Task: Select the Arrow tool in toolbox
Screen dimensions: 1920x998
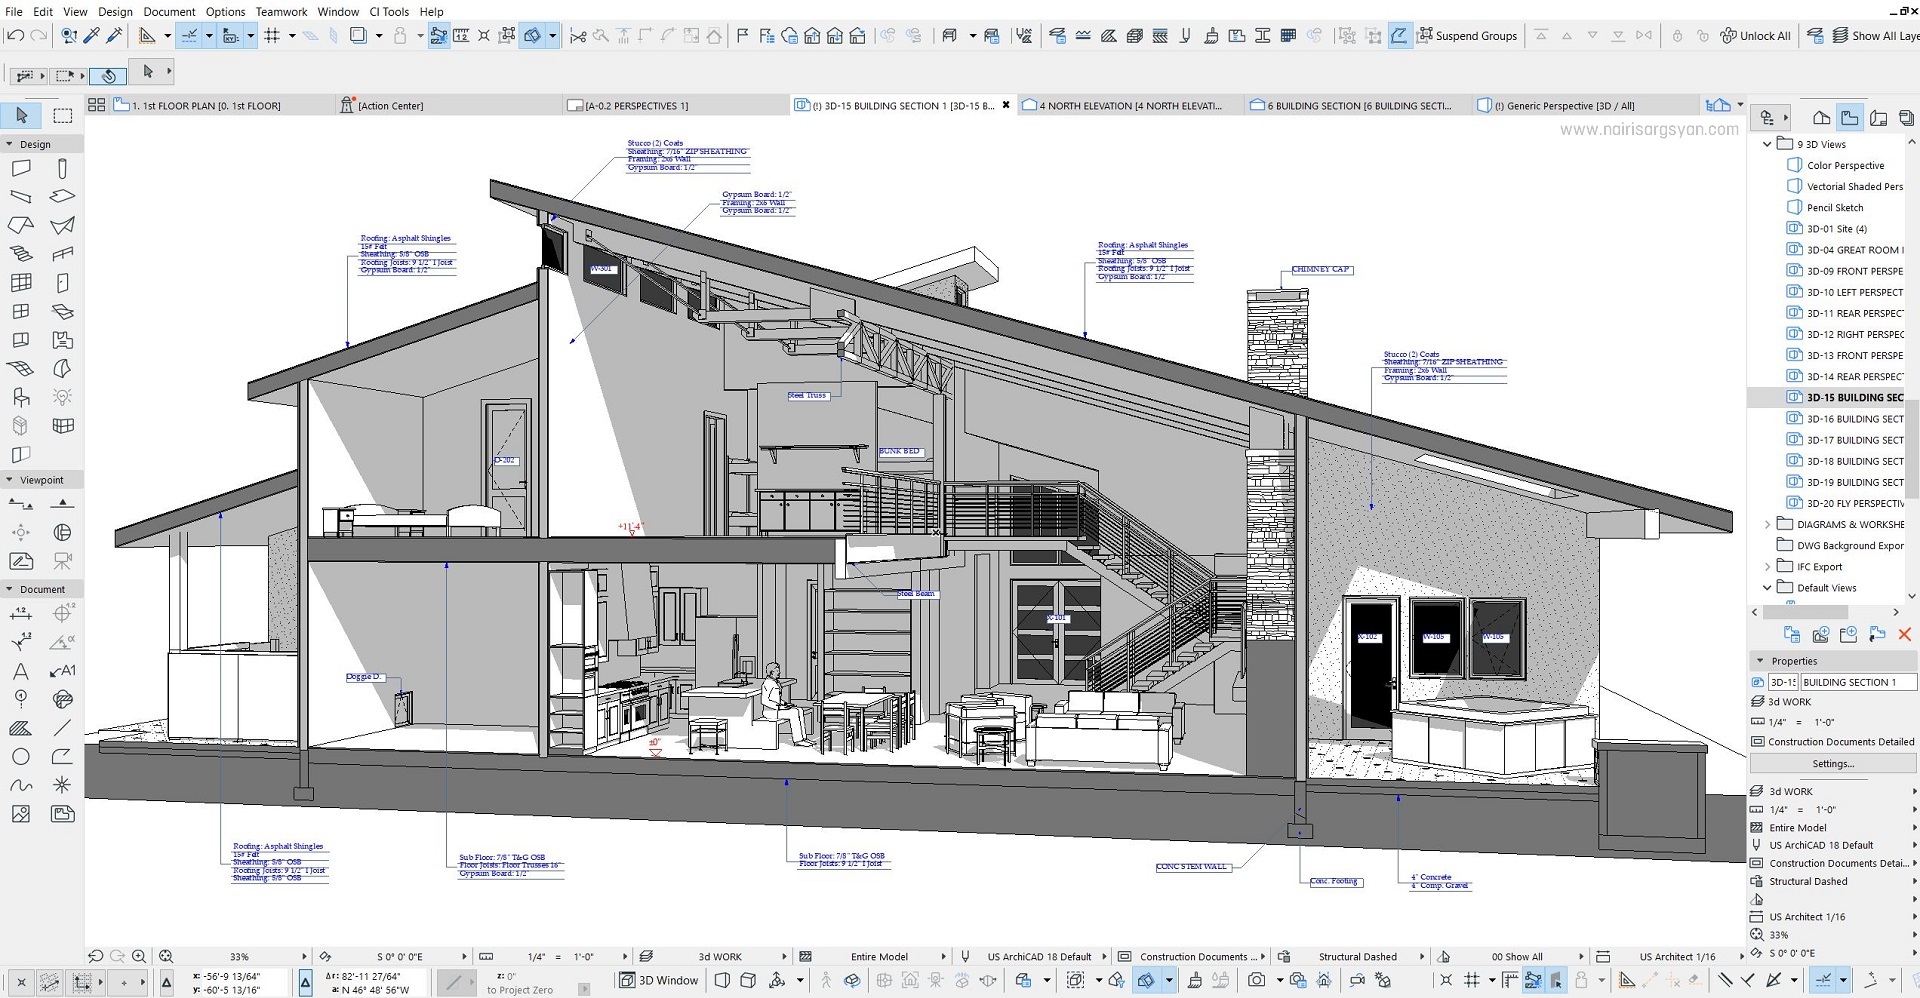Action: point(21,116)
